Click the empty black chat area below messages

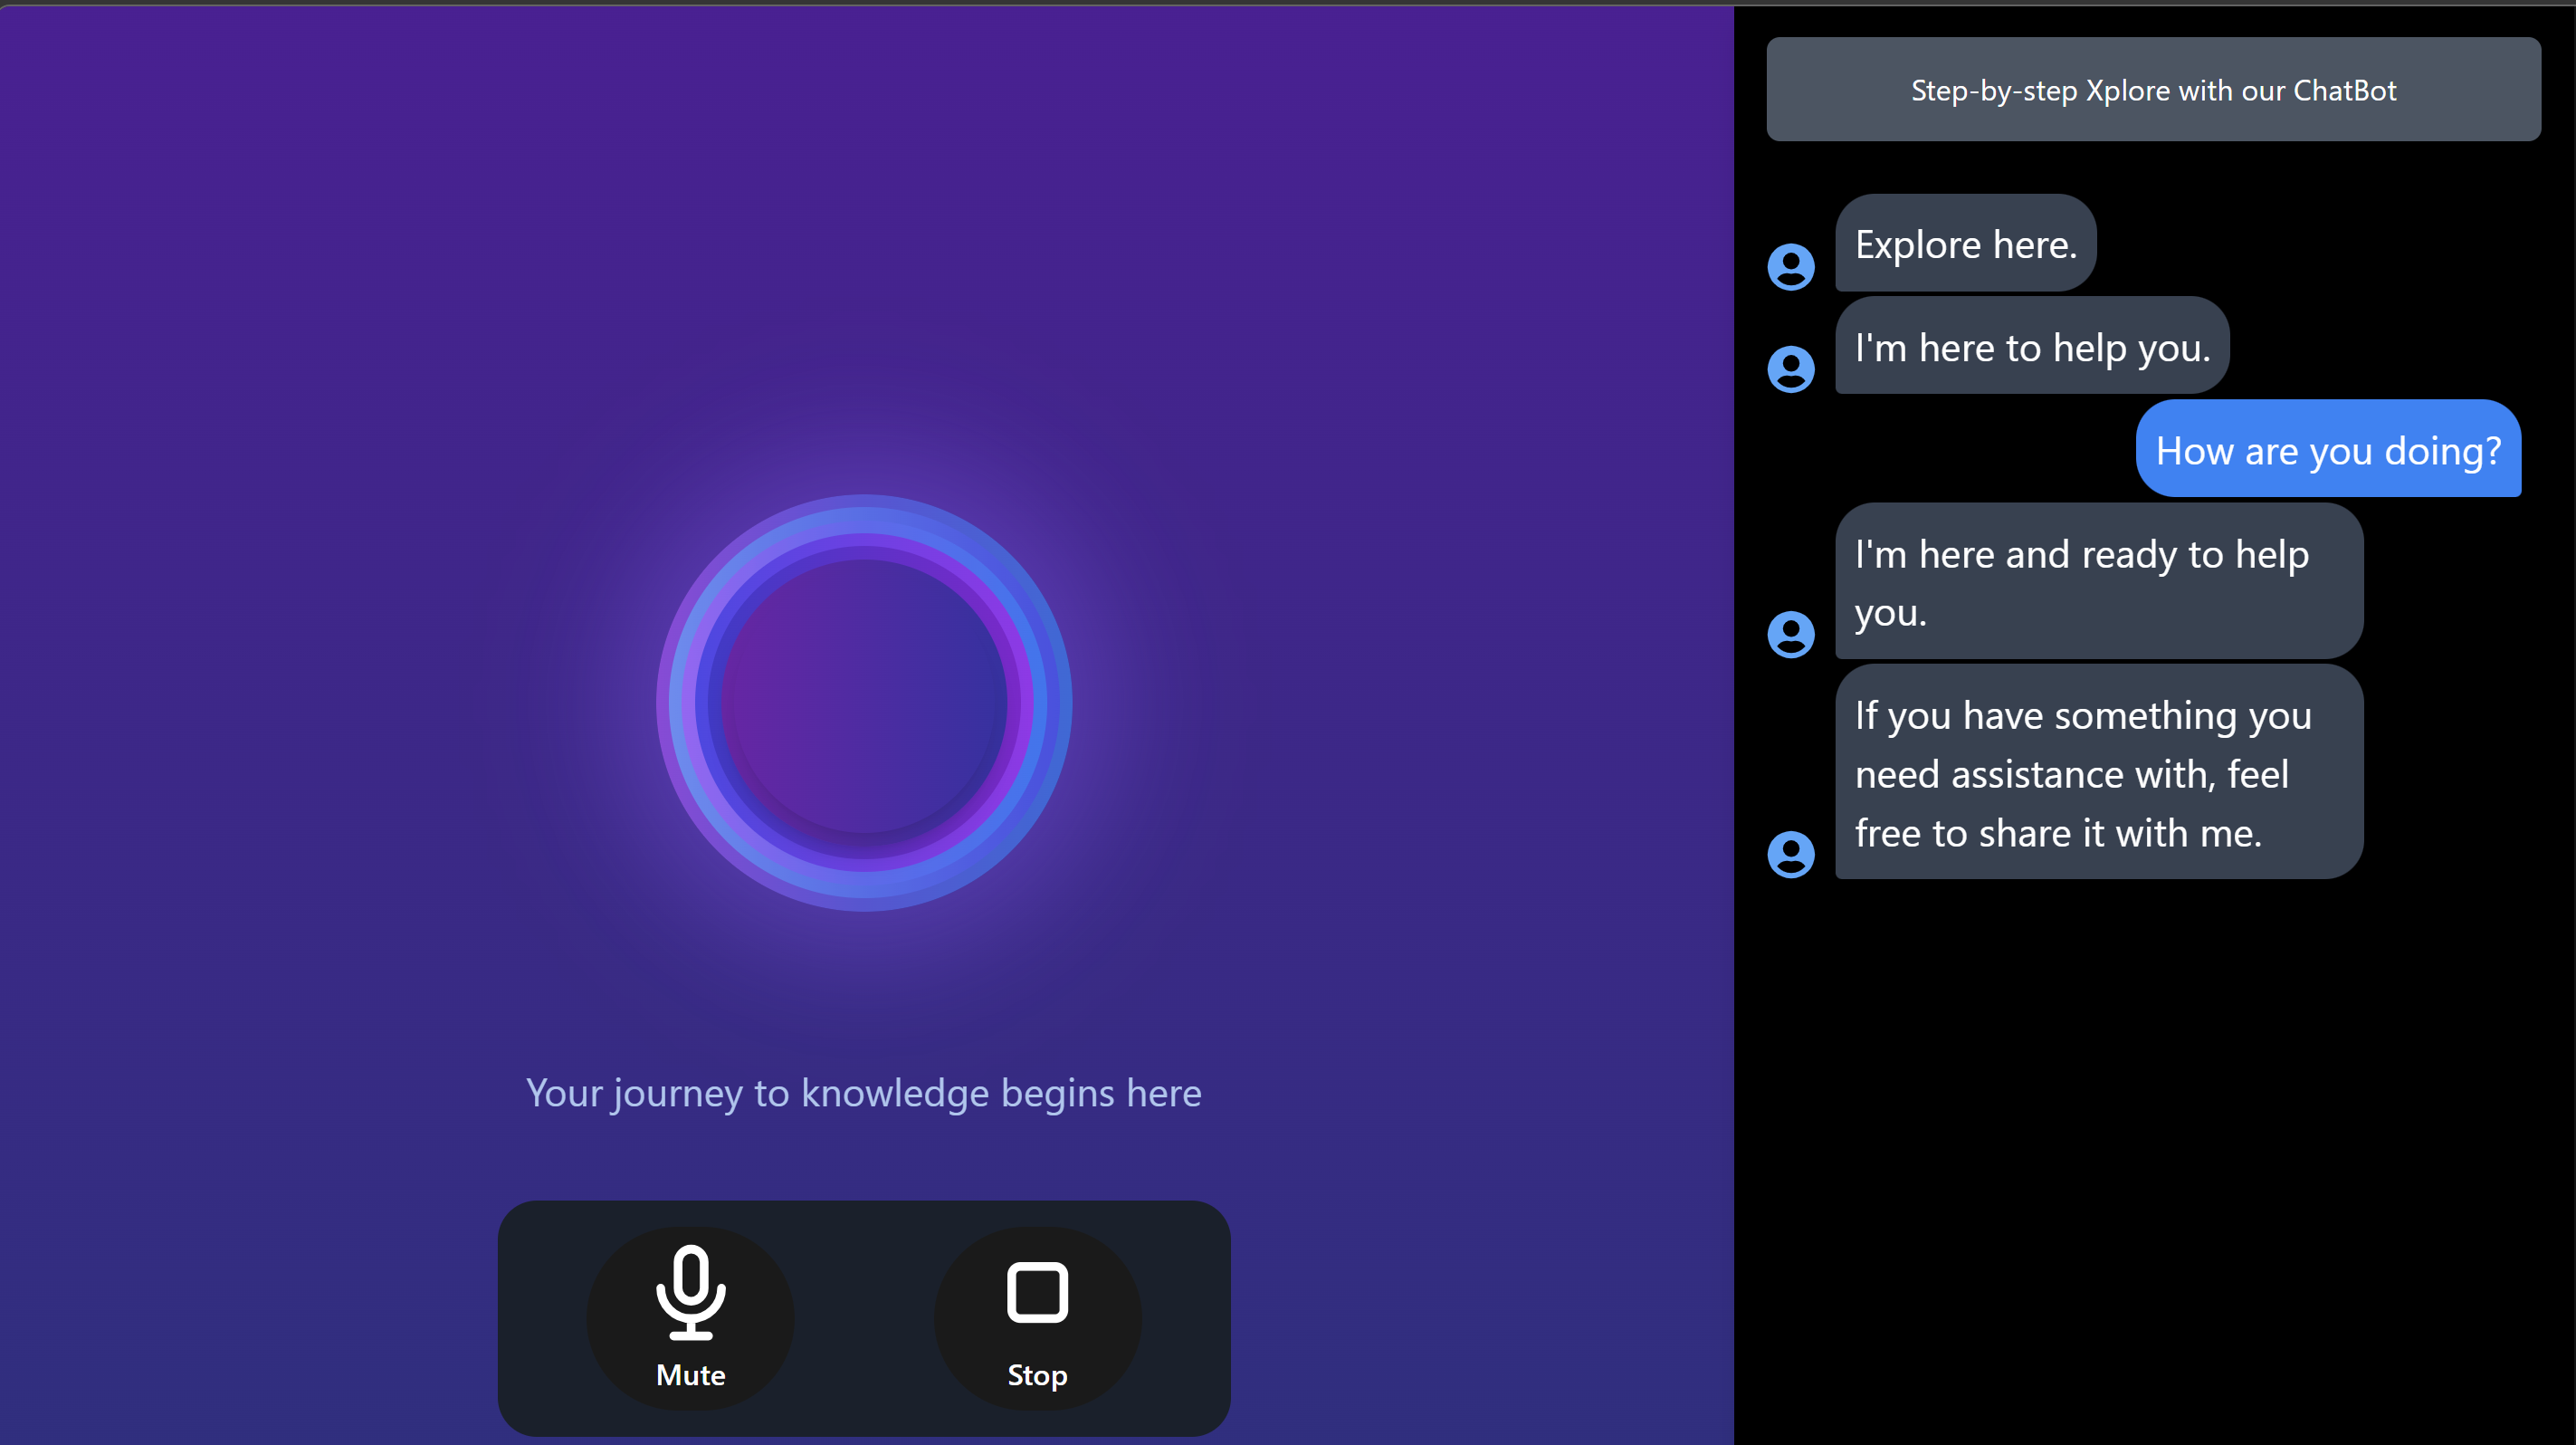pos(2152,1150)
